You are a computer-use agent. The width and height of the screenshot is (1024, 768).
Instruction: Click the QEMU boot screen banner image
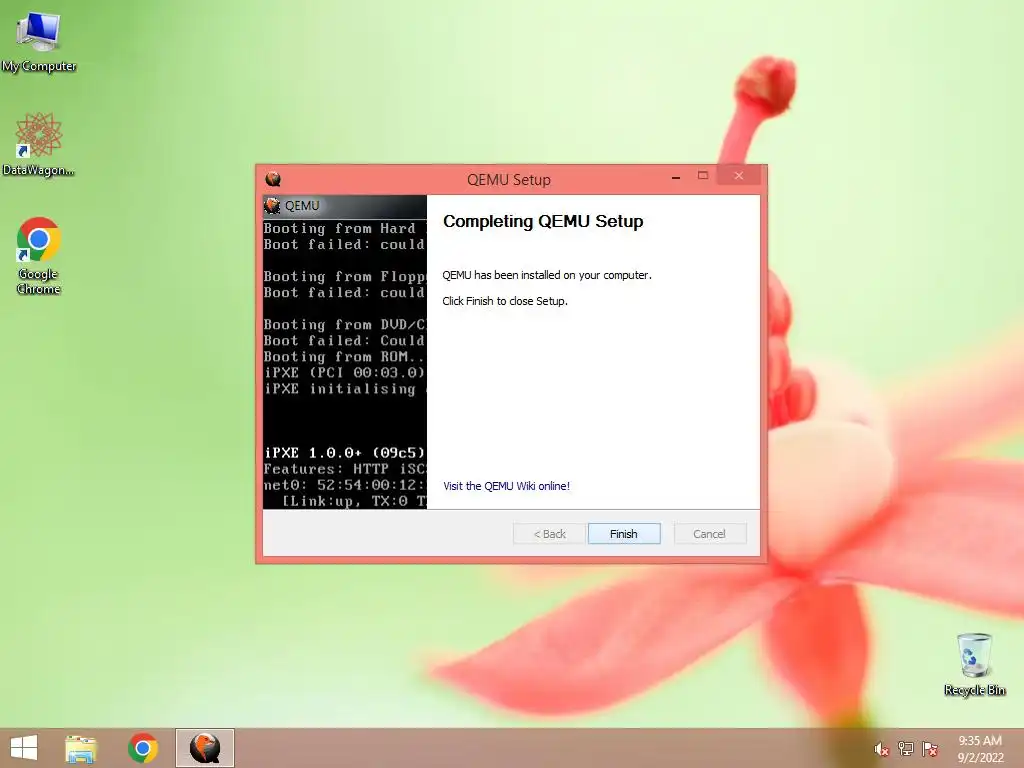coord(345,352)
